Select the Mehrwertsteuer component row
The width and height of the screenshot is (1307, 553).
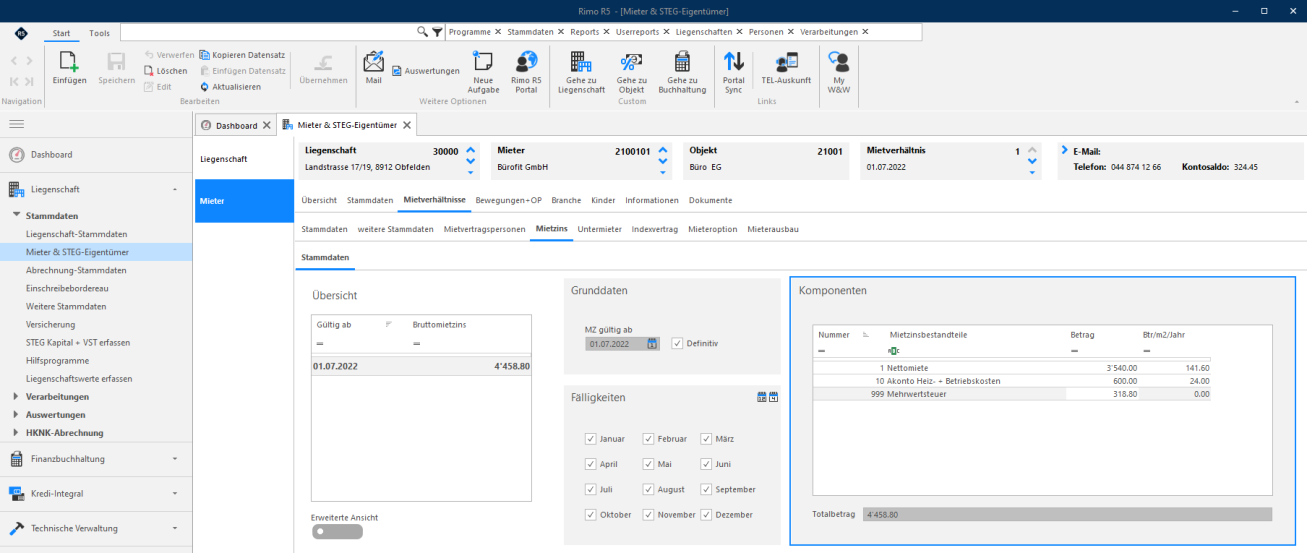click(1011, 394)
